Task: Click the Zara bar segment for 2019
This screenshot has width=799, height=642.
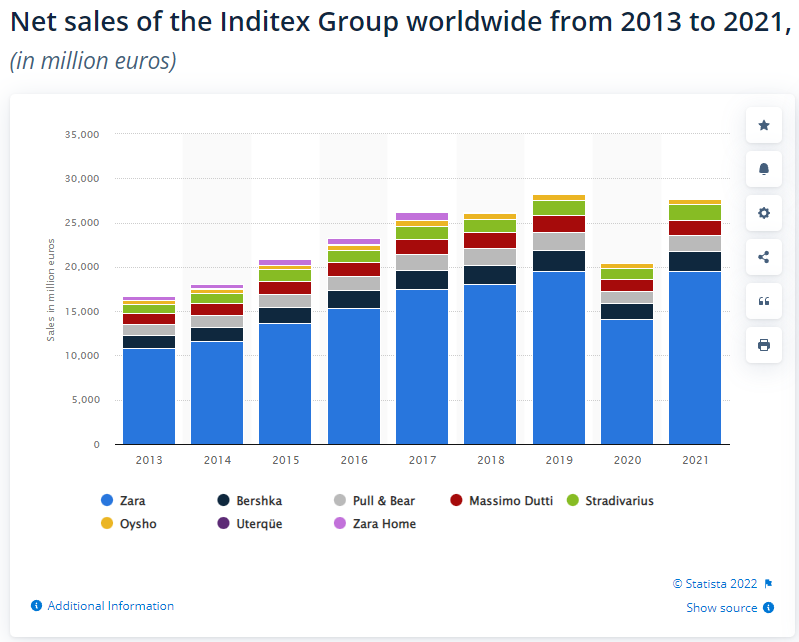Action: (559, 358)
